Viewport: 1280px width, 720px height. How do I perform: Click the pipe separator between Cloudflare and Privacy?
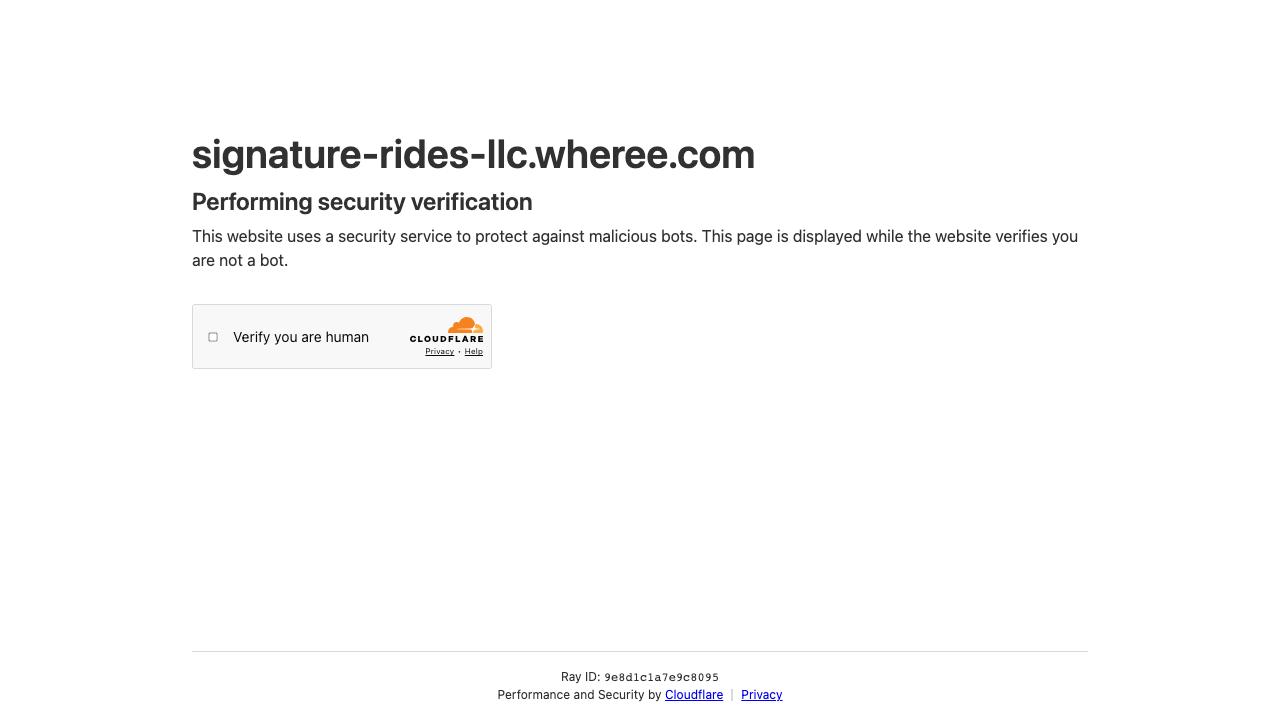(732, 695)
